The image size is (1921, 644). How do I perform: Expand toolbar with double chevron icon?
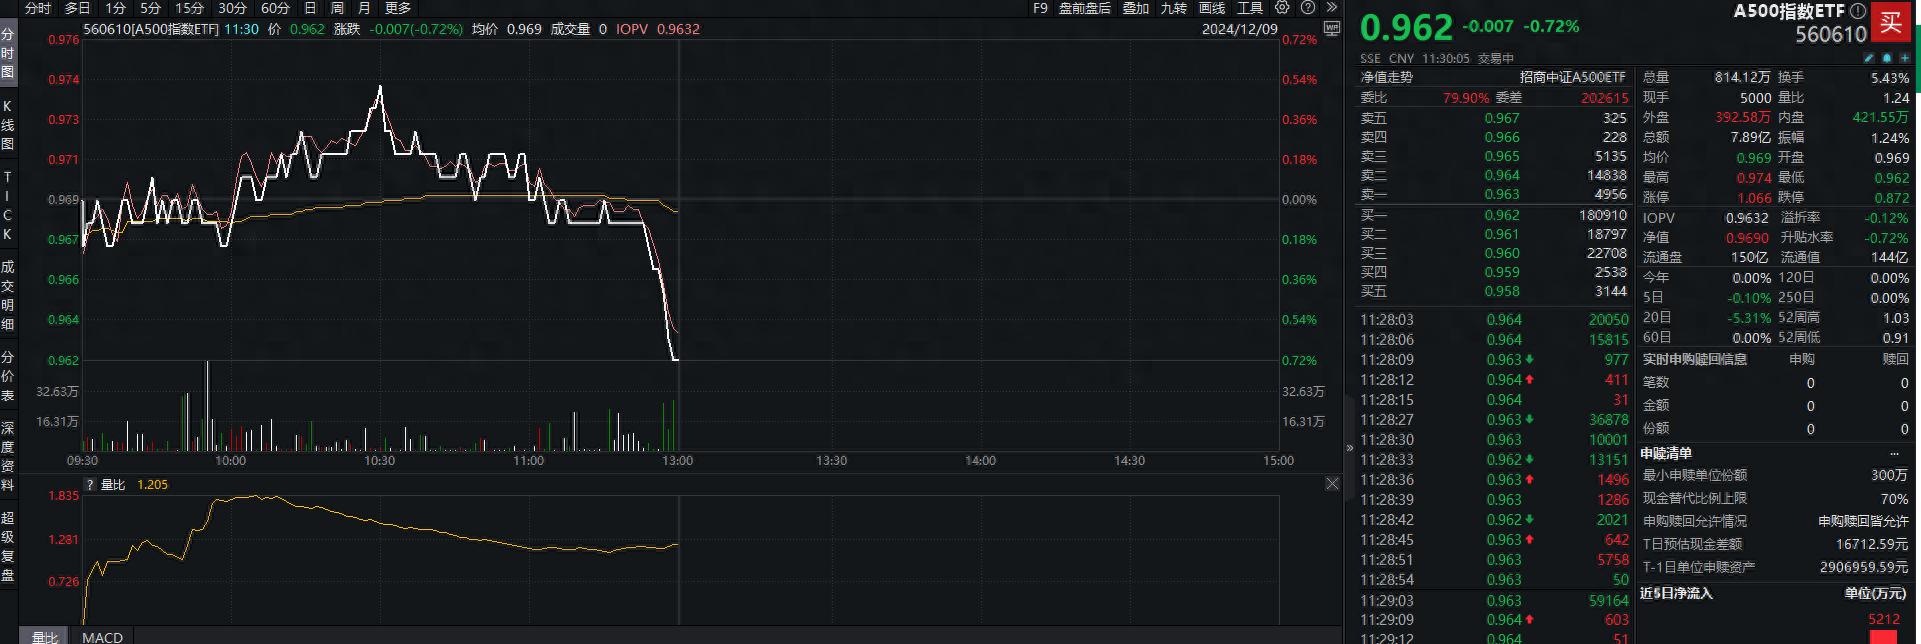1331,8
